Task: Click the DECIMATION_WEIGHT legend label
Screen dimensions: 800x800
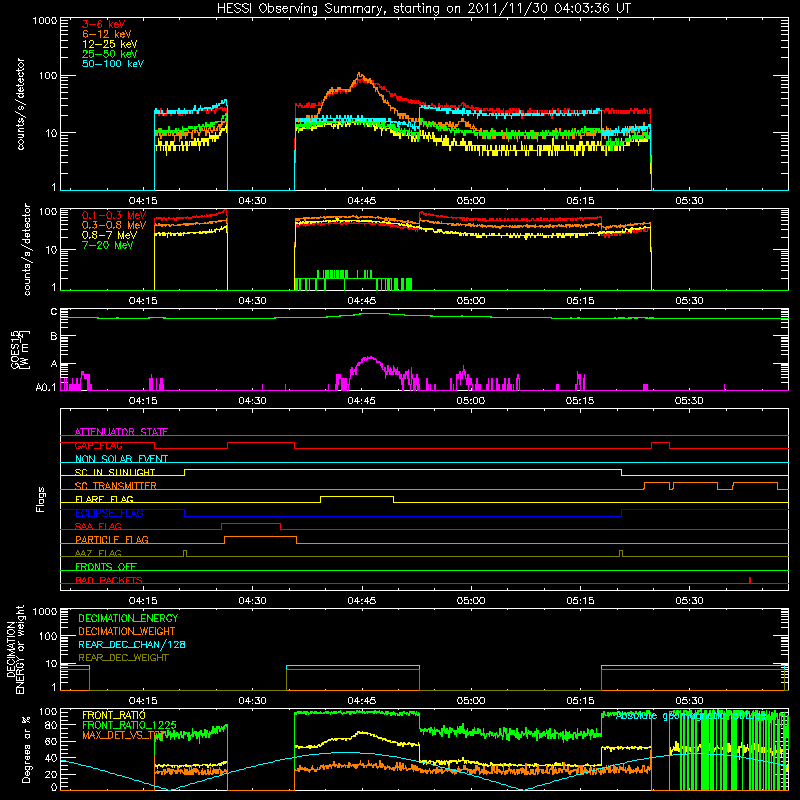Action: point(127,632)
